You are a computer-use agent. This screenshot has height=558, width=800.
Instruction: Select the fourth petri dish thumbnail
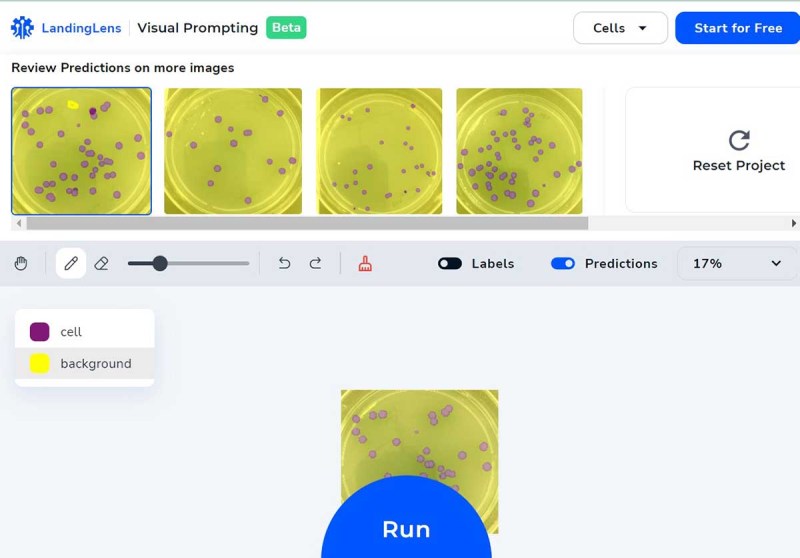coord(519,151)
